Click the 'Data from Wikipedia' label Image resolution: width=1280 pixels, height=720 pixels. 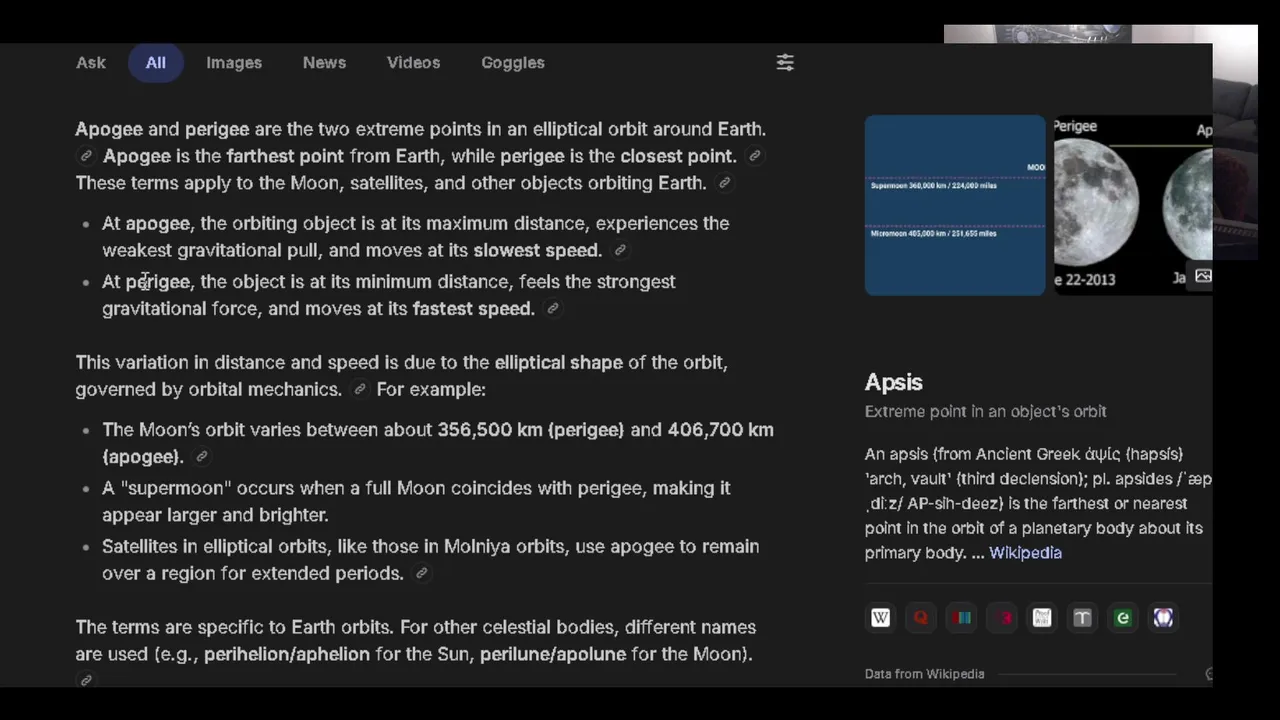[x=925, y=674]
